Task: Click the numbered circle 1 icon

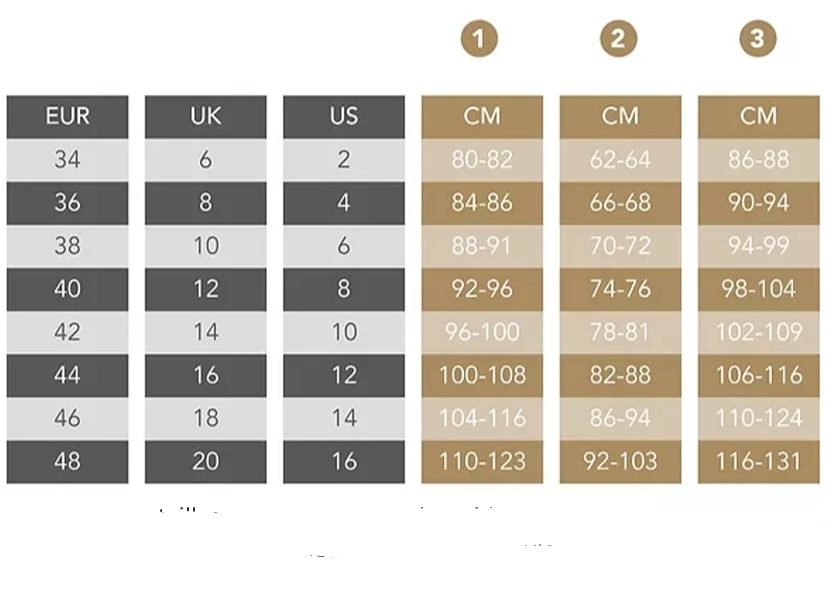Action: click(x=481, y=39)
